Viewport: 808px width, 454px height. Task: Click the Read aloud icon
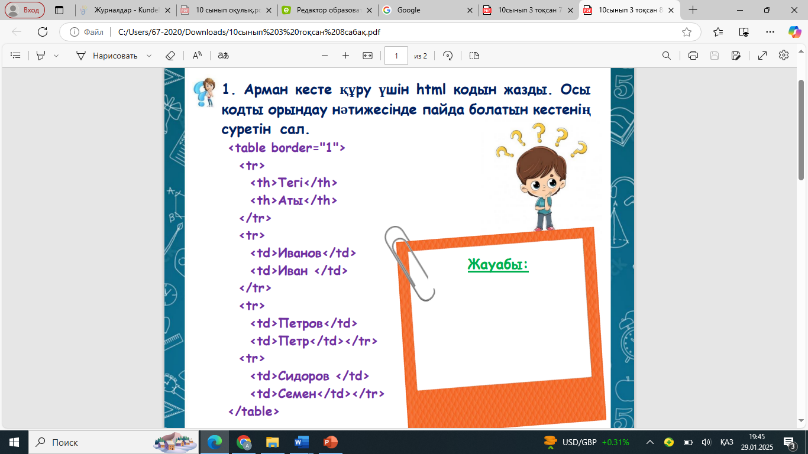click(x=197, y=56)
